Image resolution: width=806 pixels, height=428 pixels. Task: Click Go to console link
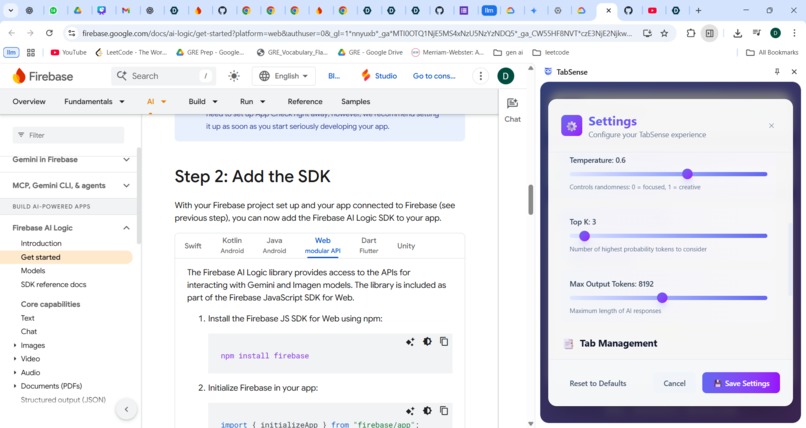pyautogui.click(x=434, y=76)
